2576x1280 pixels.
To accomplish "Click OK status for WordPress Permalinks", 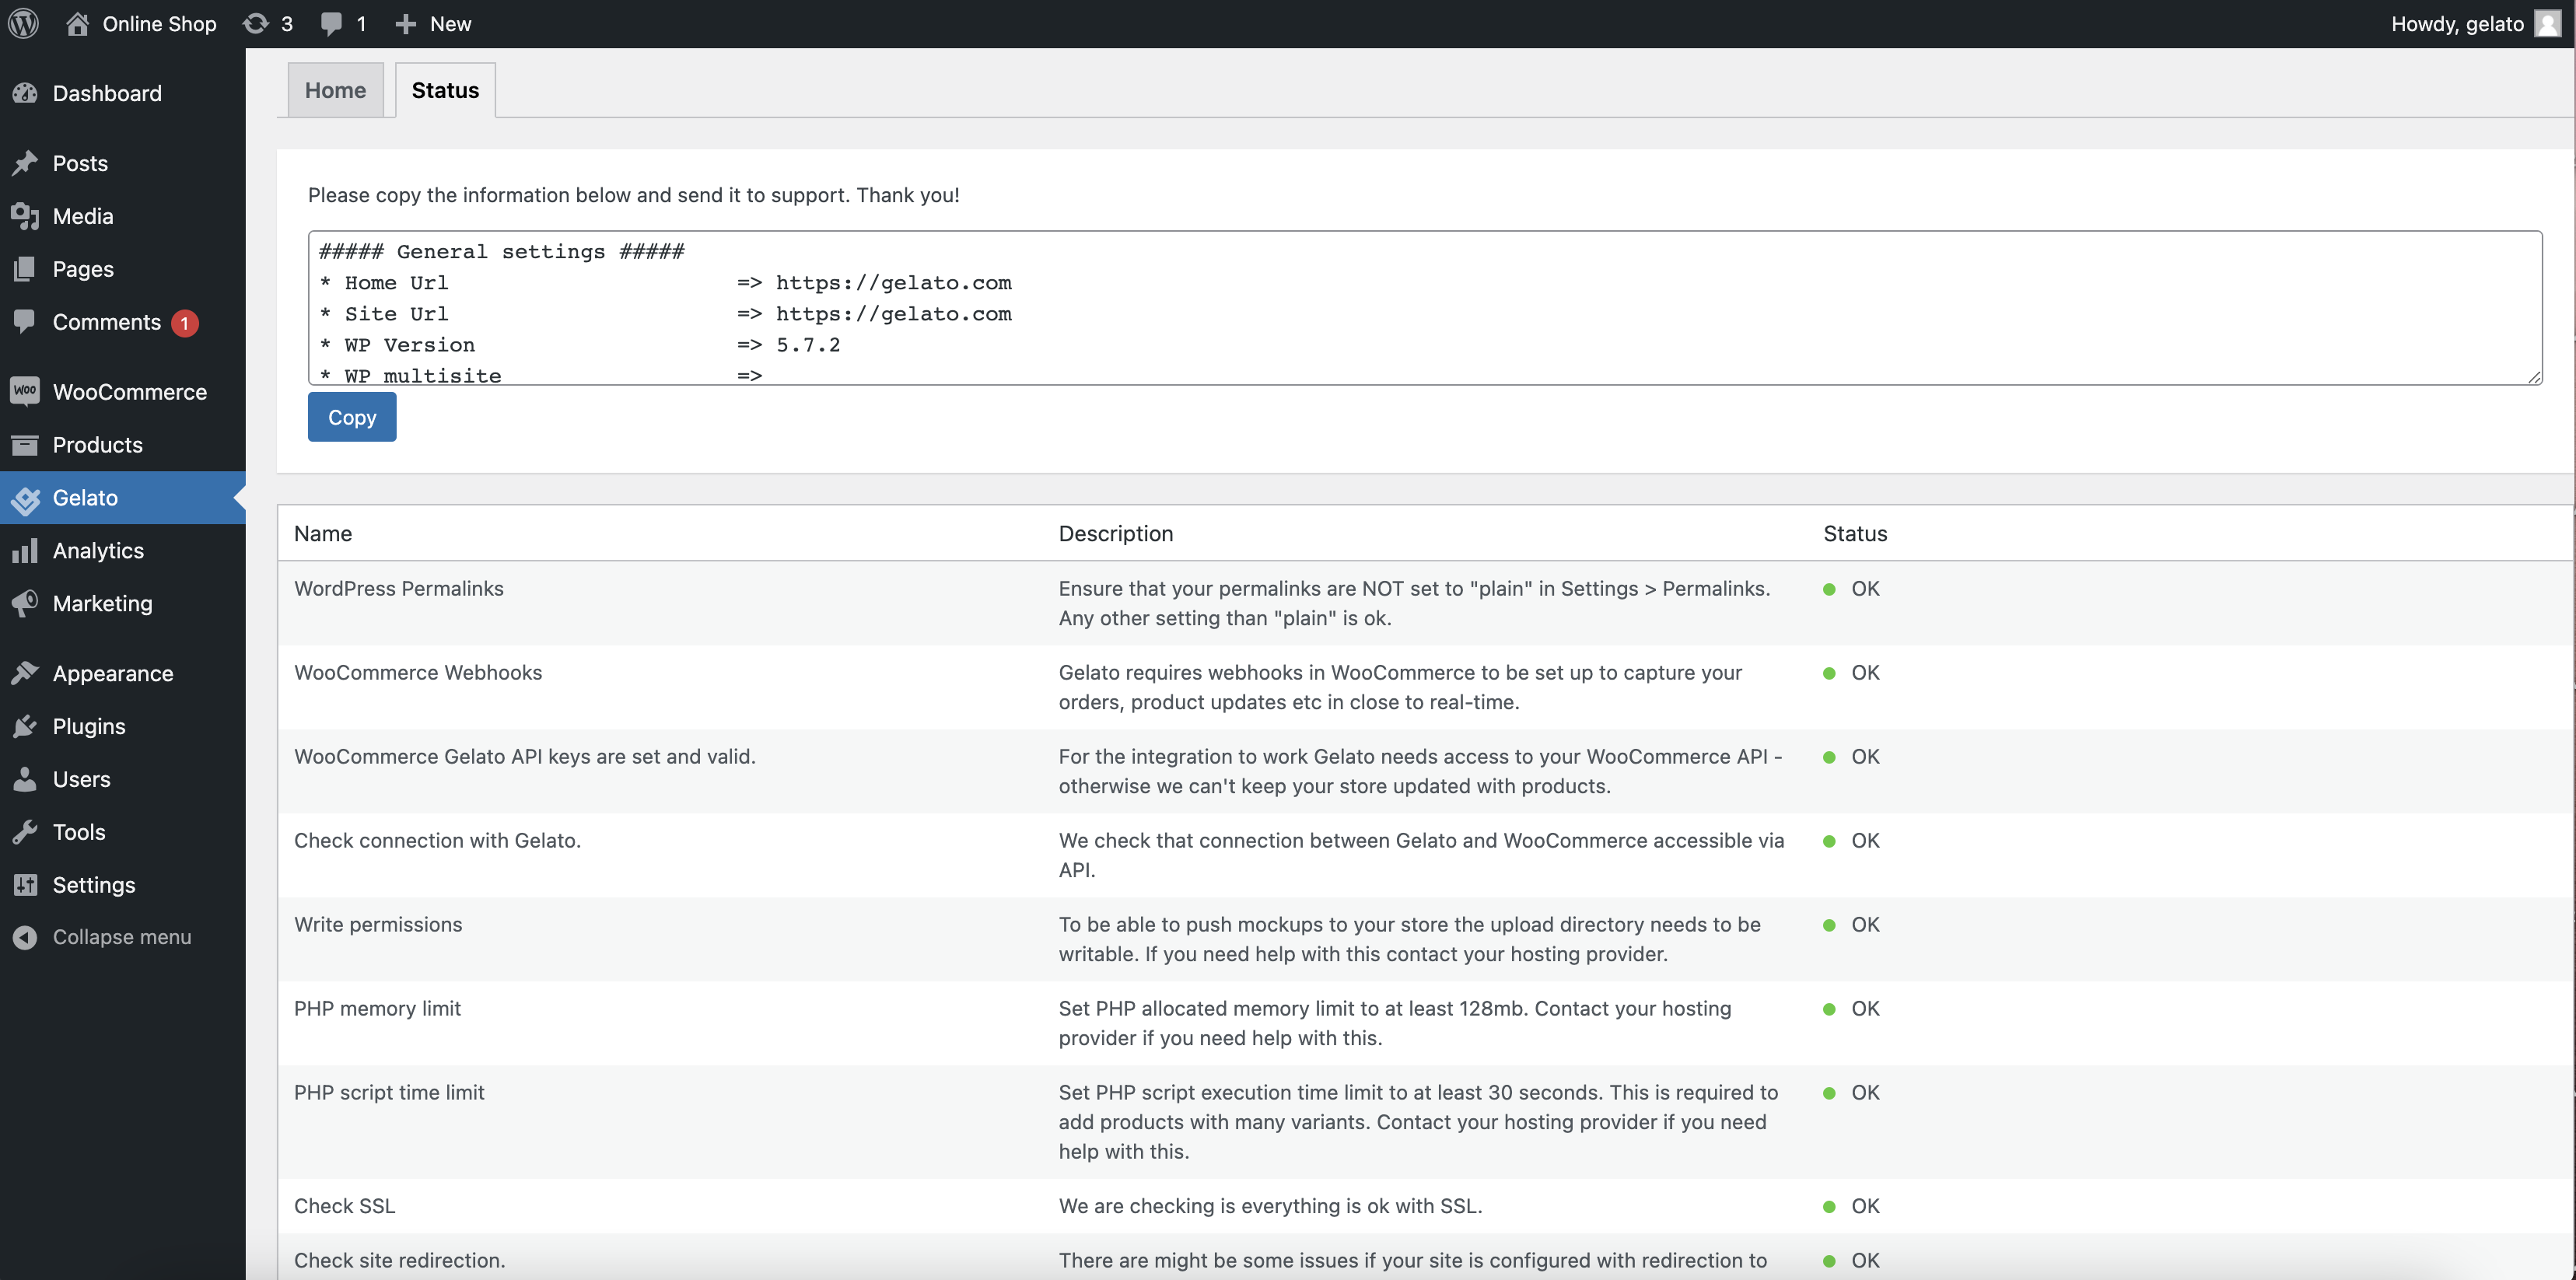I will (x=1865, y=589).
